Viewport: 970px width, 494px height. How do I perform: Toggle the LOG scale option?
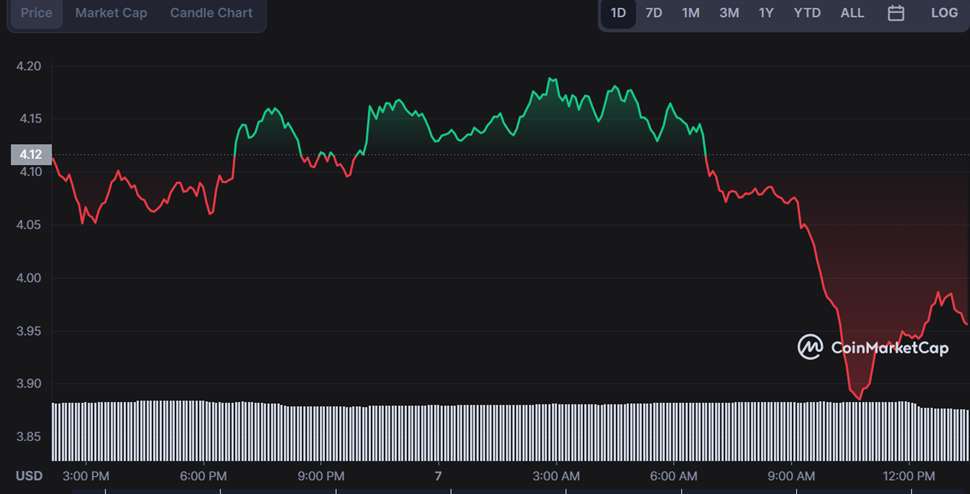pyautogui.click(x=944, y=13)
